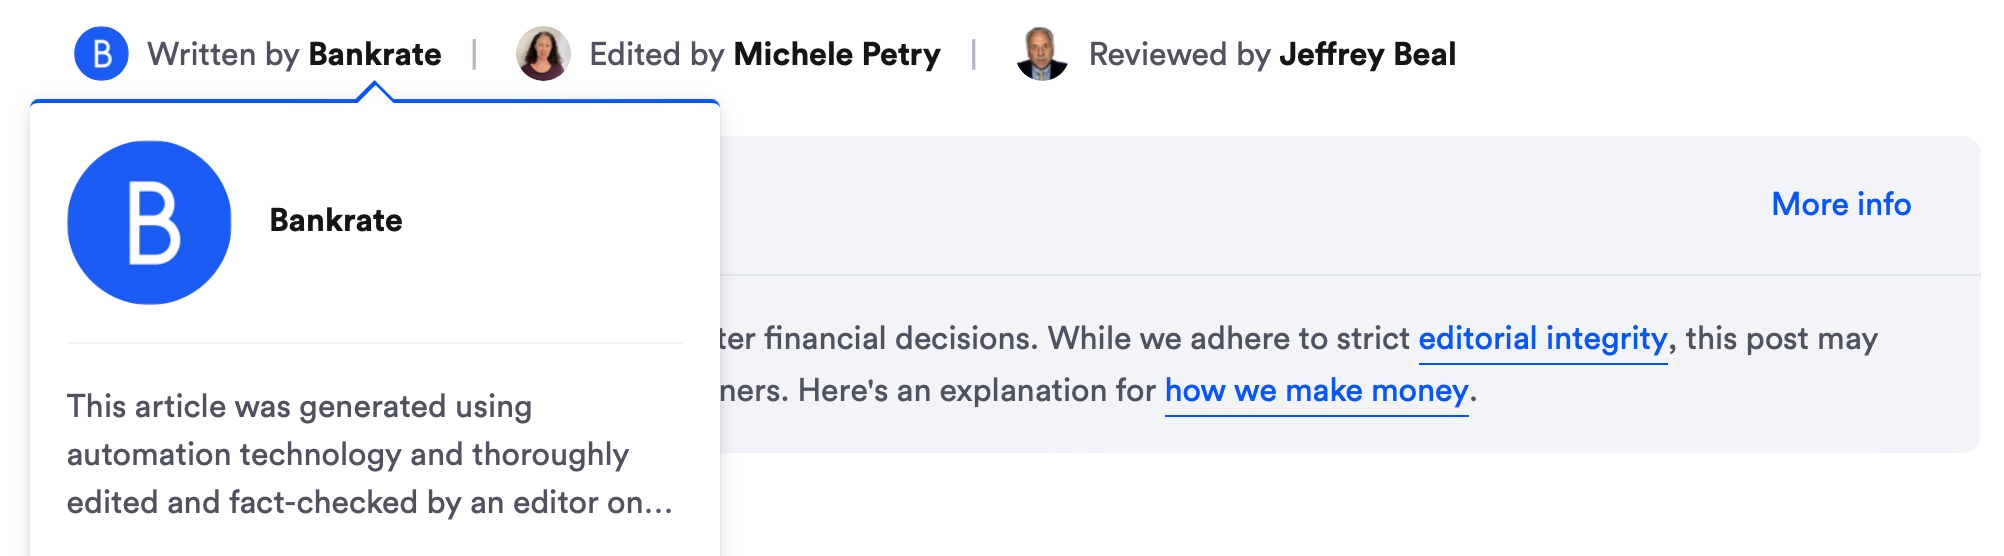Click the "Written by" label

223,54
